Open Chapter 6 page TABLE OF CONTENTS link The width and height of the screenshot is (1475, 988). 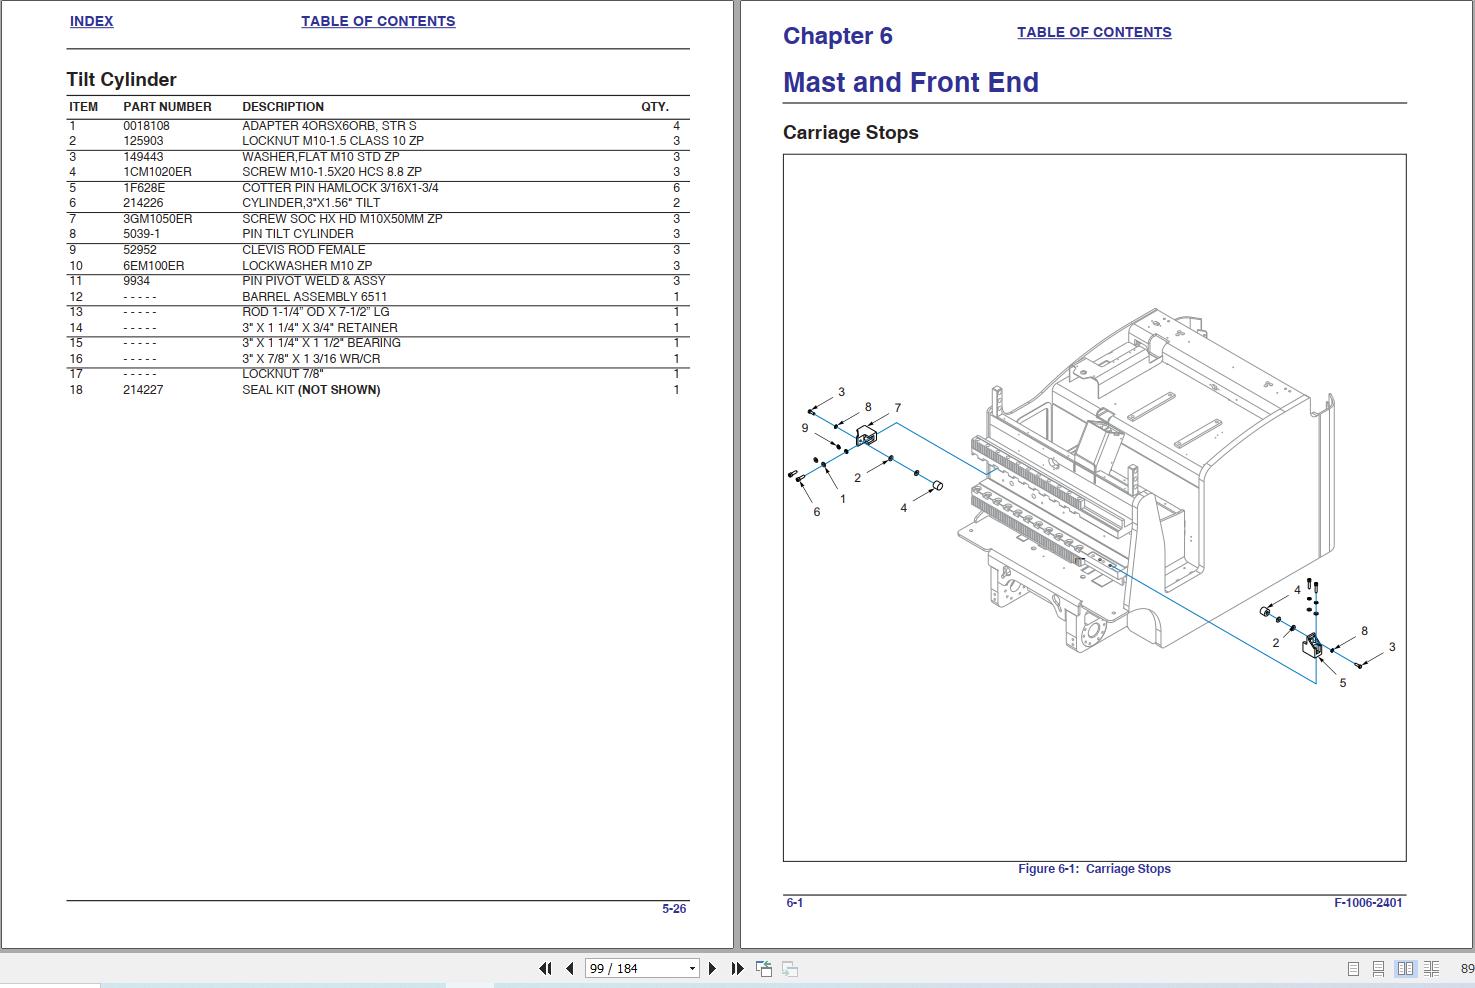pos(1094,32)
